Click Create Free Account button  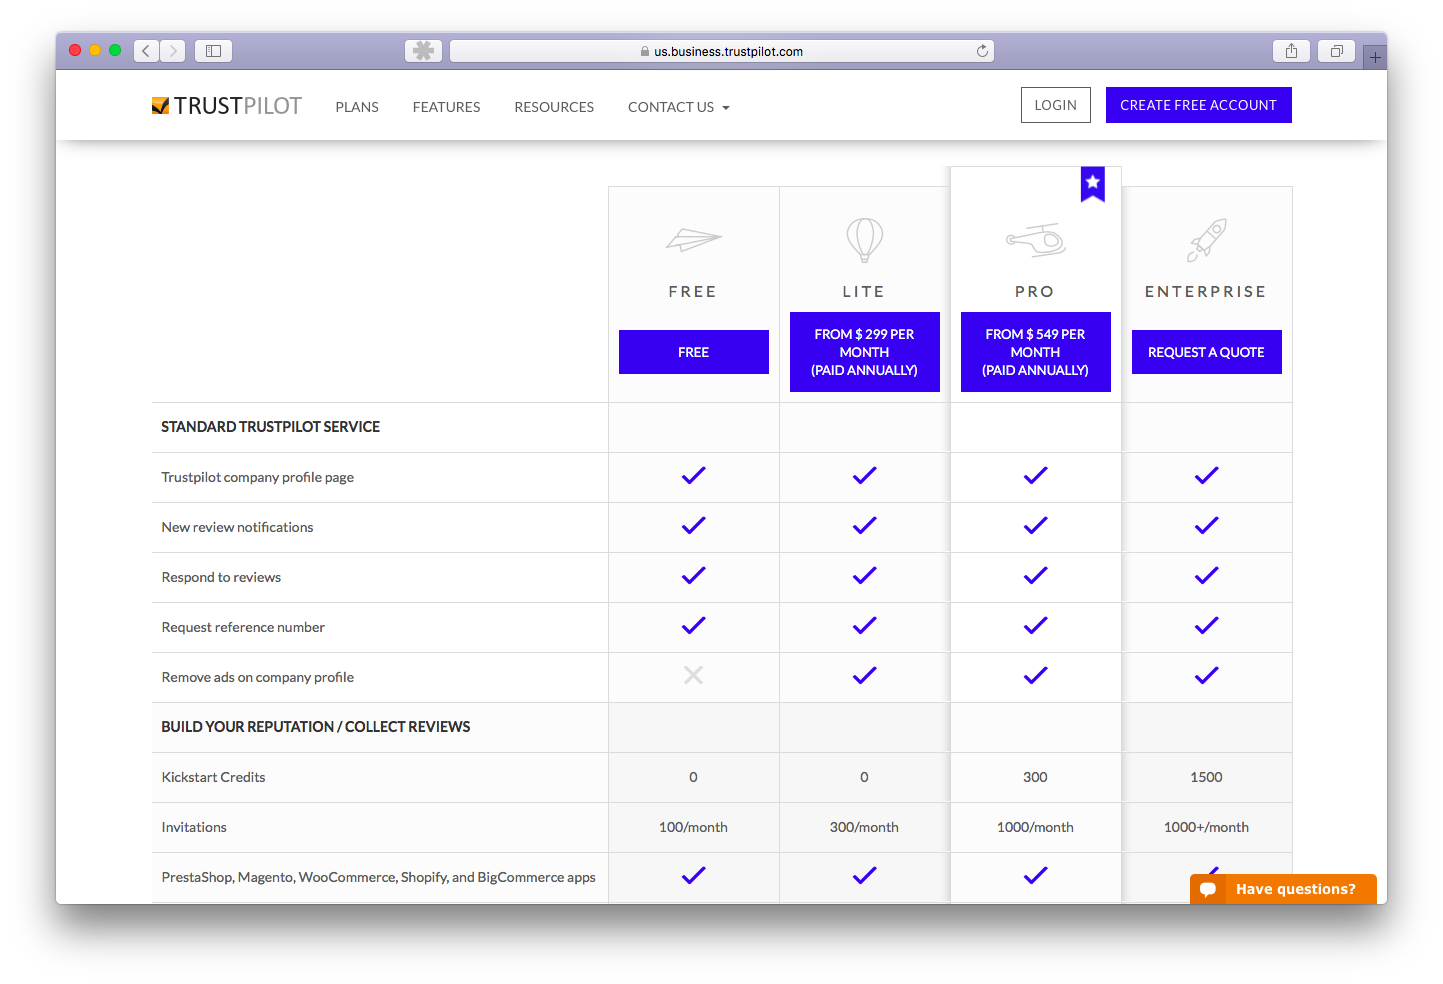coord(1198,105)
